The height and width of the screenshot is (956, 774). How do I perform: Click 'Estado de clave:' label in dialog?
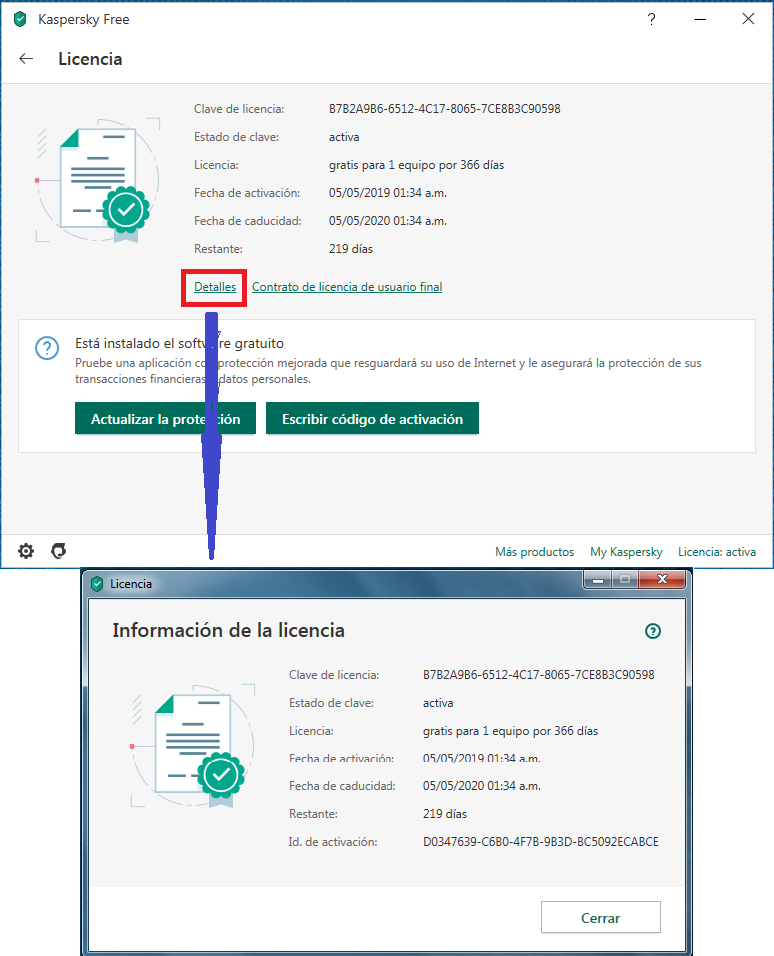[331, 702]
